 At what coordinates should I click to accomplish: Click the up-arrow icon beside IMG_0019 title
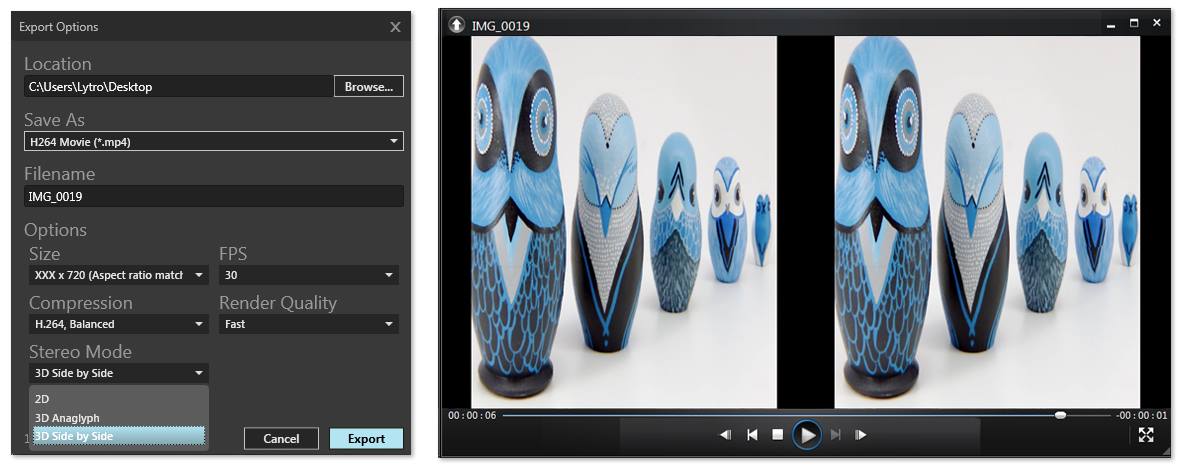point(457,25)
